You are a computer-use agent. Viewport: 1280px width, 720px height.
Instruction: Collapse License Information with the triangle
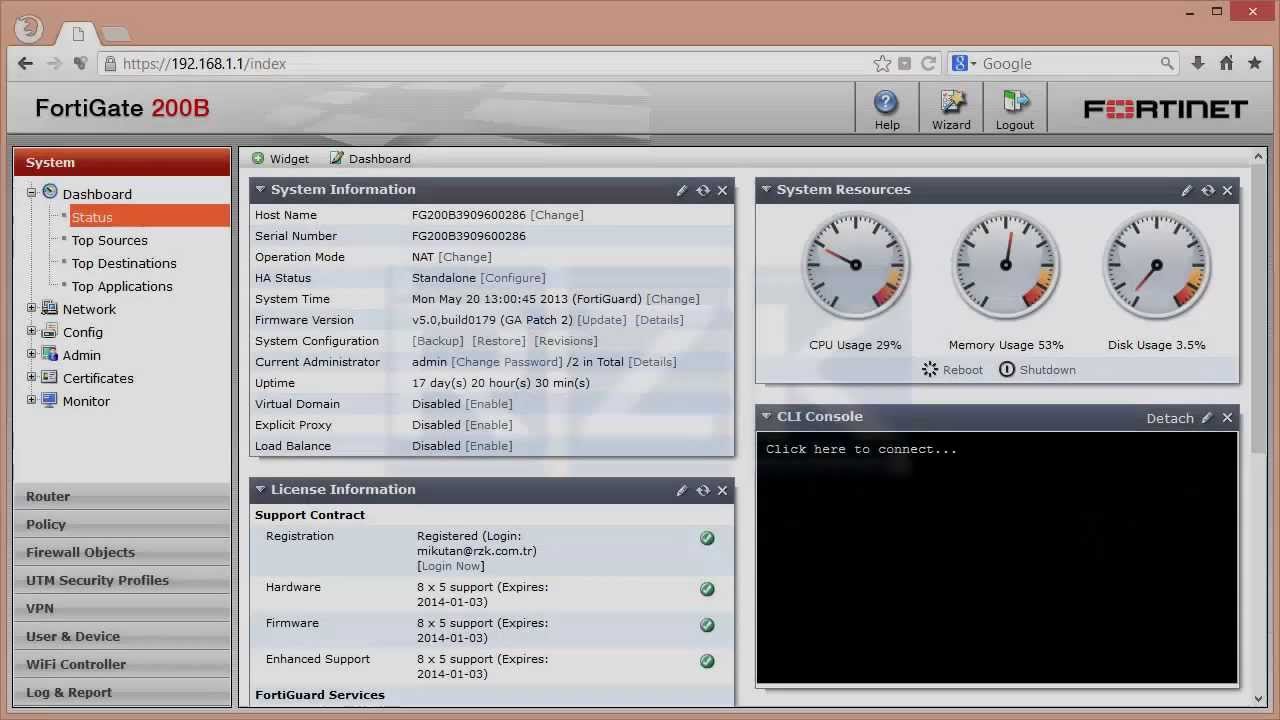coord(260,489)
